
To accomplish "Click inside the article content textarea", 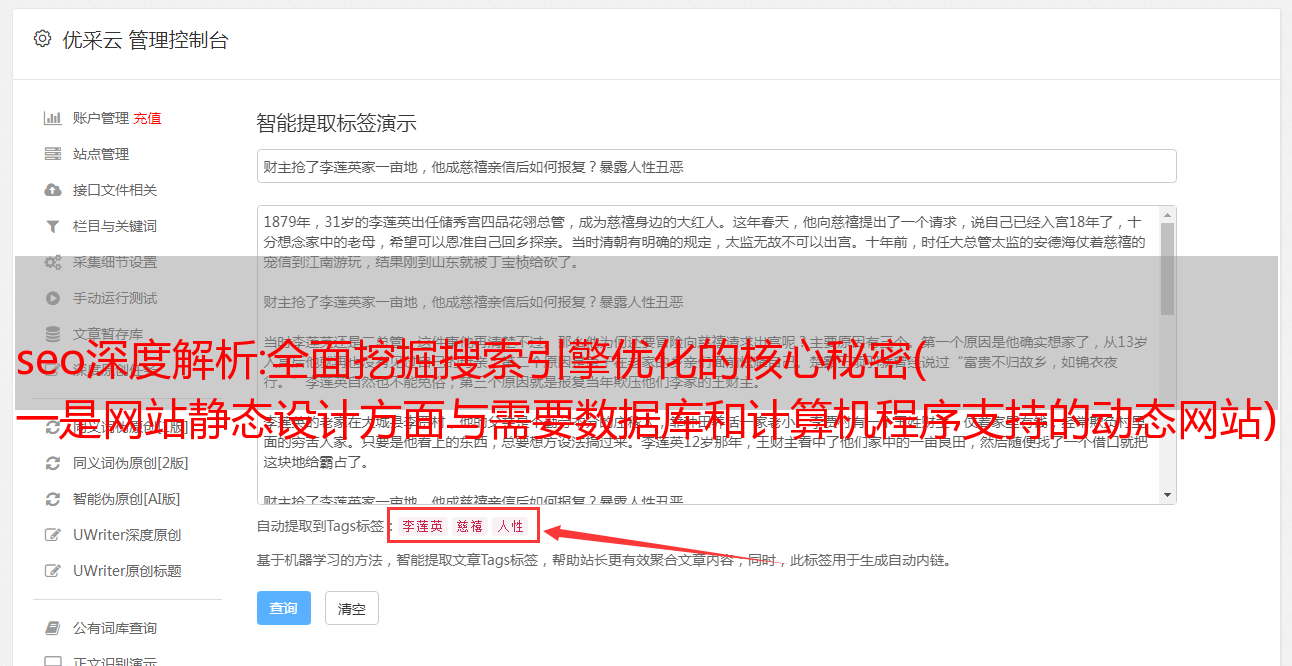I will 708,355.
